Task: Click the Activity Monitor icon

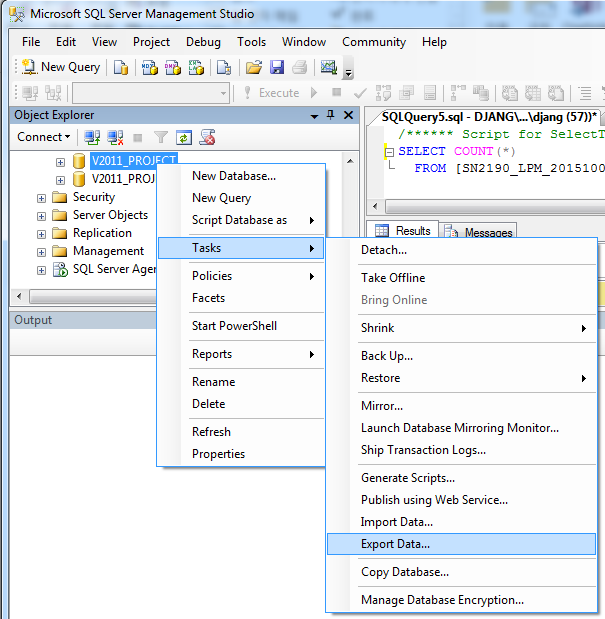Action: click(328, 68)
